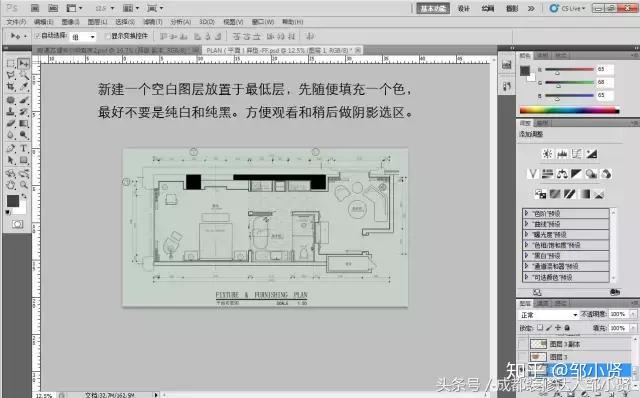Click the color spectrum ramp bar

point(569,110)
